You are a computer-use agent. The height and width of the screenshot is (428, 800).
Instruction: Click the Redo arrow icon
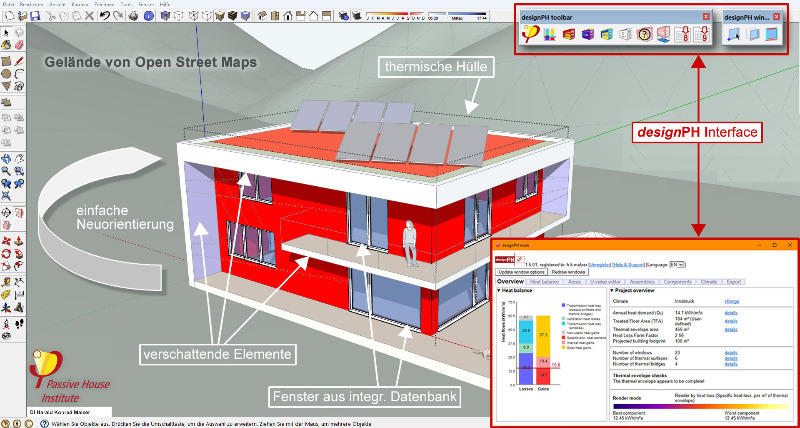(x=118, y=16)
